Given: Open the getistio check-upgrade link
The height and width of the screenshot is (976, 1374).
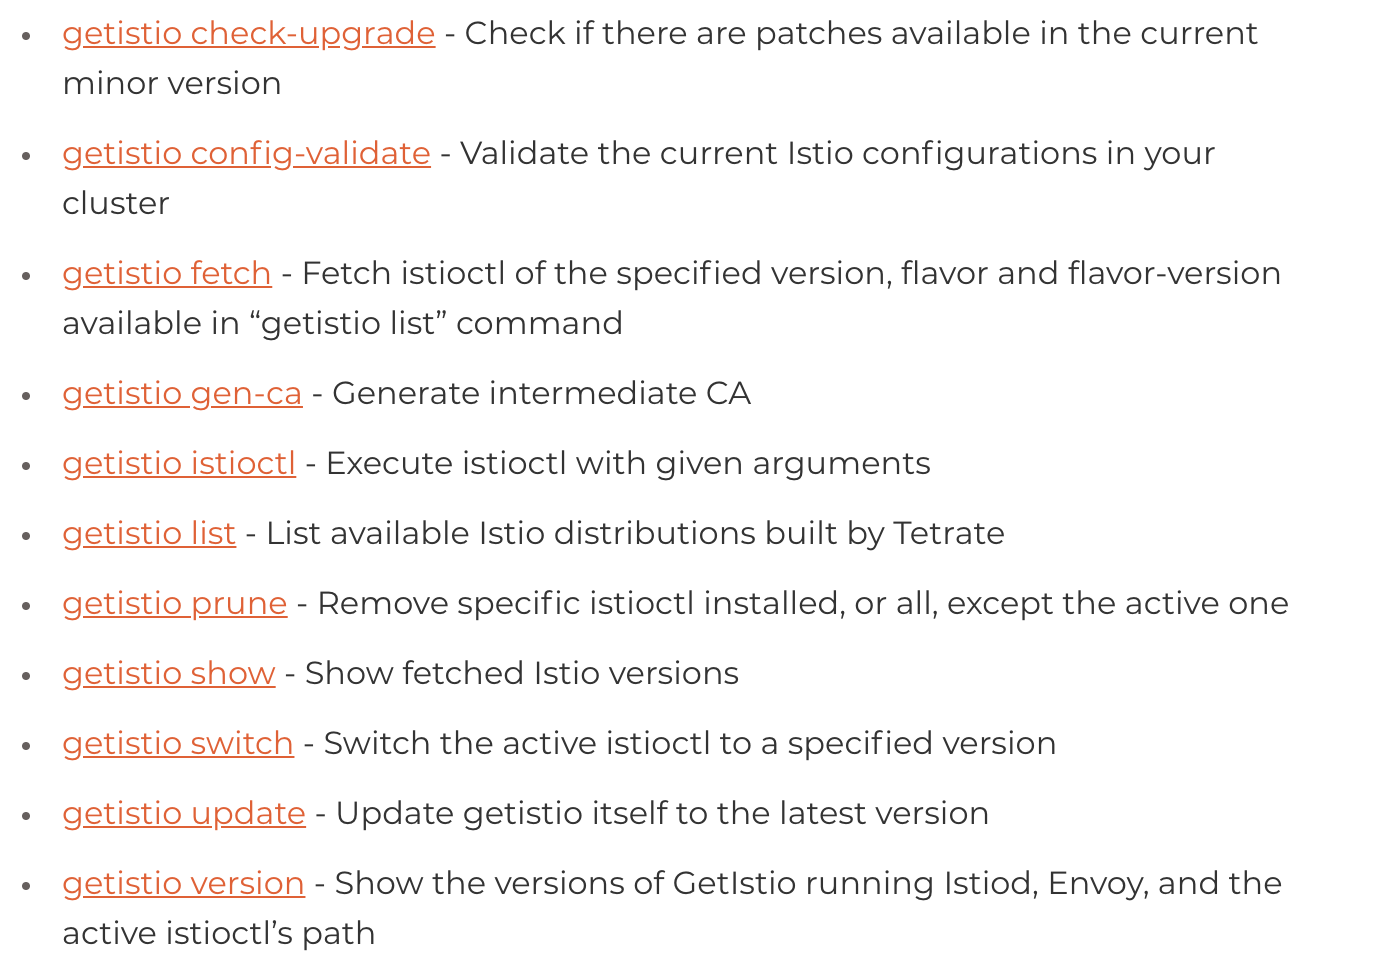Looking at the screenshot, I should [249, 34].
